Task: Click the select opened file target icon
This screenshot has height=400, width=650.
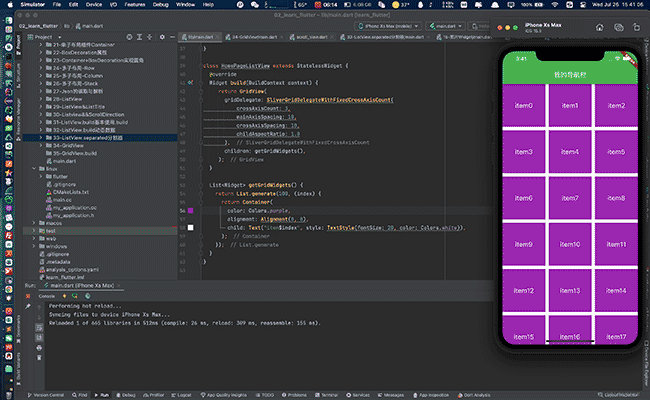Action: 129,37
